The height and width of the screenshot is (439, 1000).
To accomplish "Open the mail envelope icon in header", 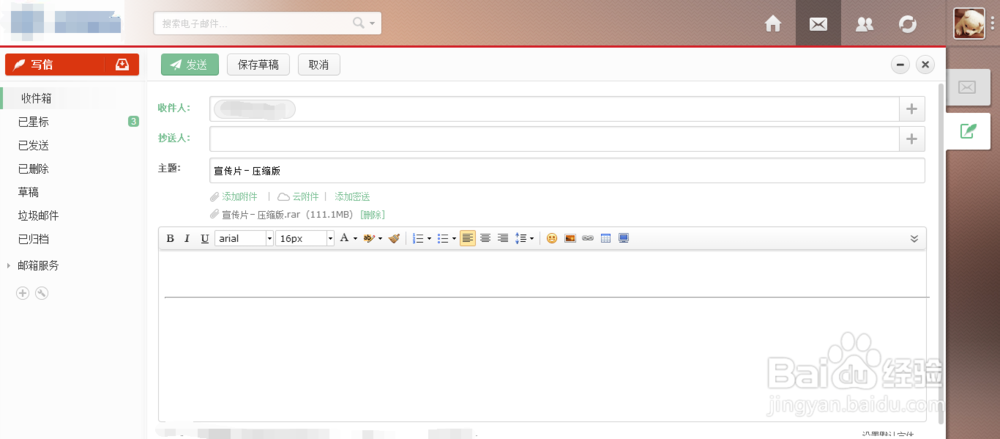I will (818, 24).
